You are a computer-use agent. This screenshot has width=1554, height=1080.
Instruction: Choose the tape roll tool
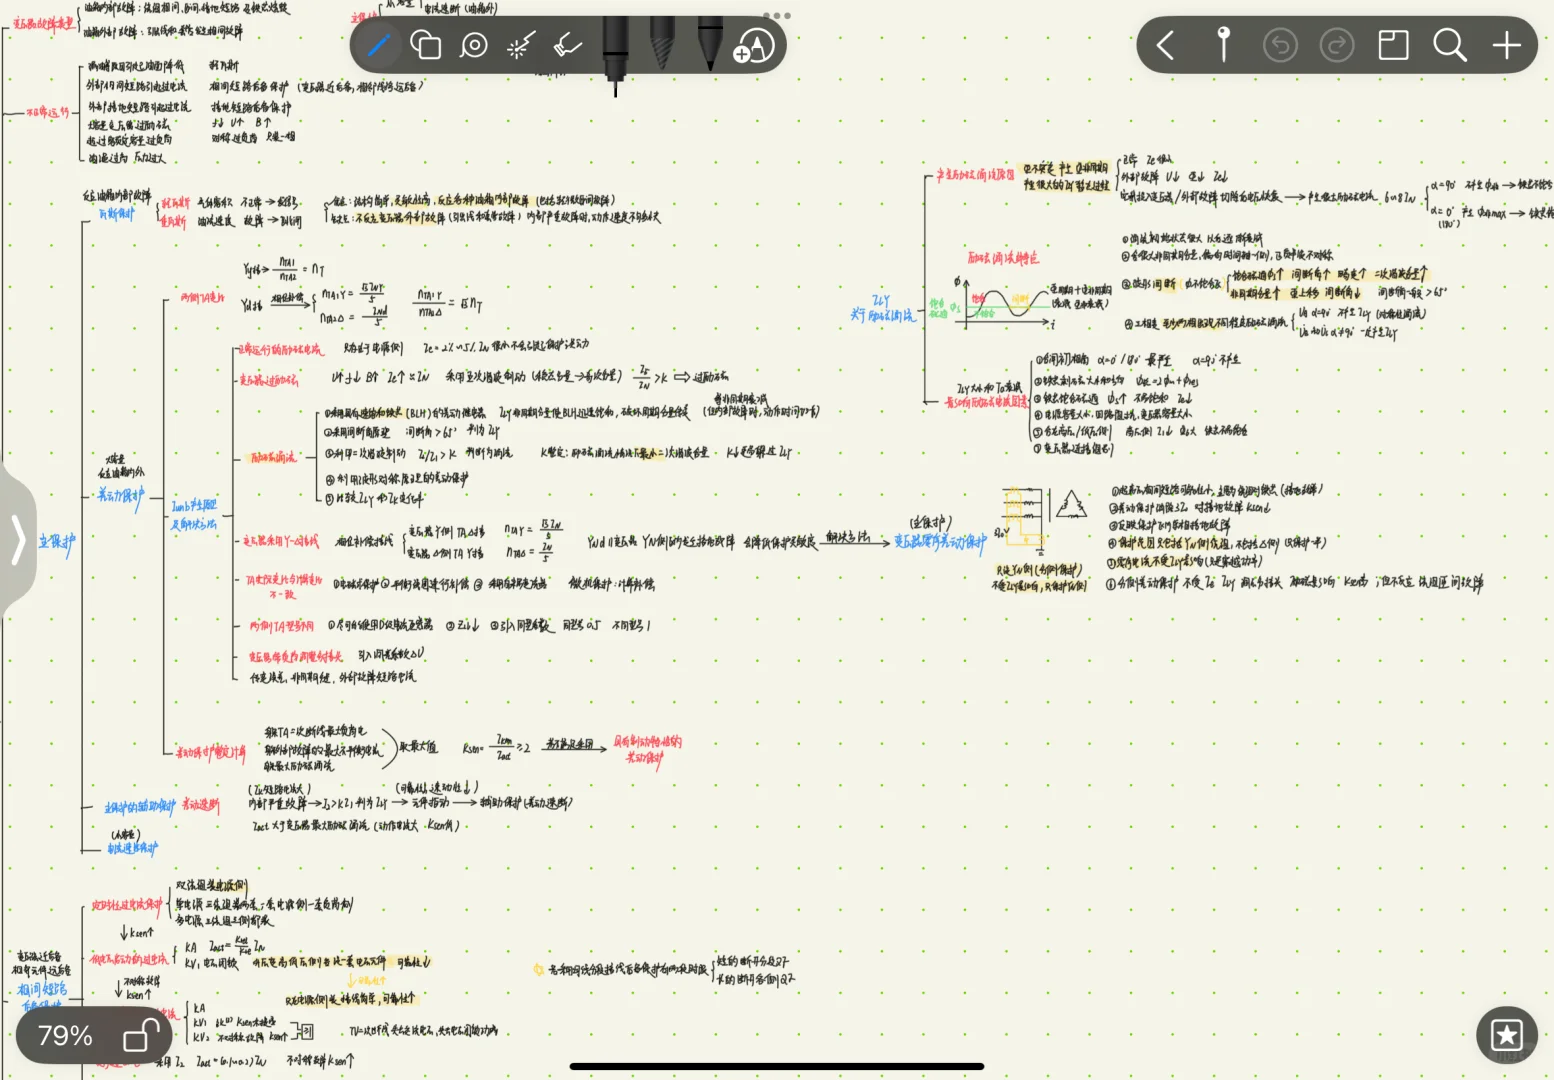[474, 46]
